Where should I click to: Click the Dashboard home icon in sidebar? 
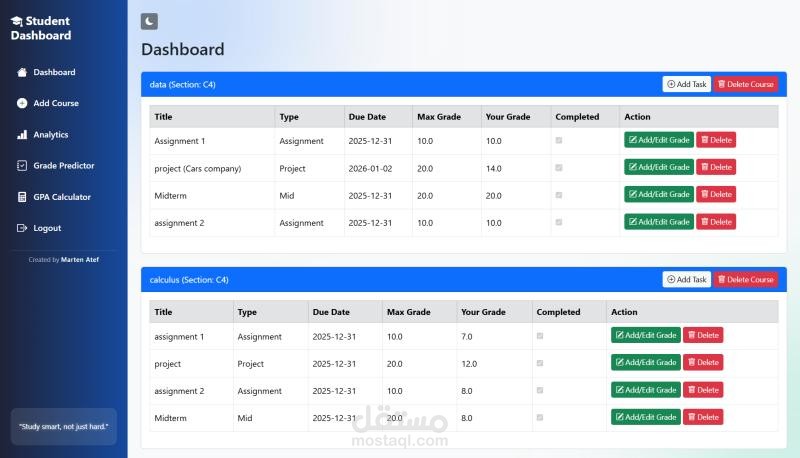(x=22, y=72)
